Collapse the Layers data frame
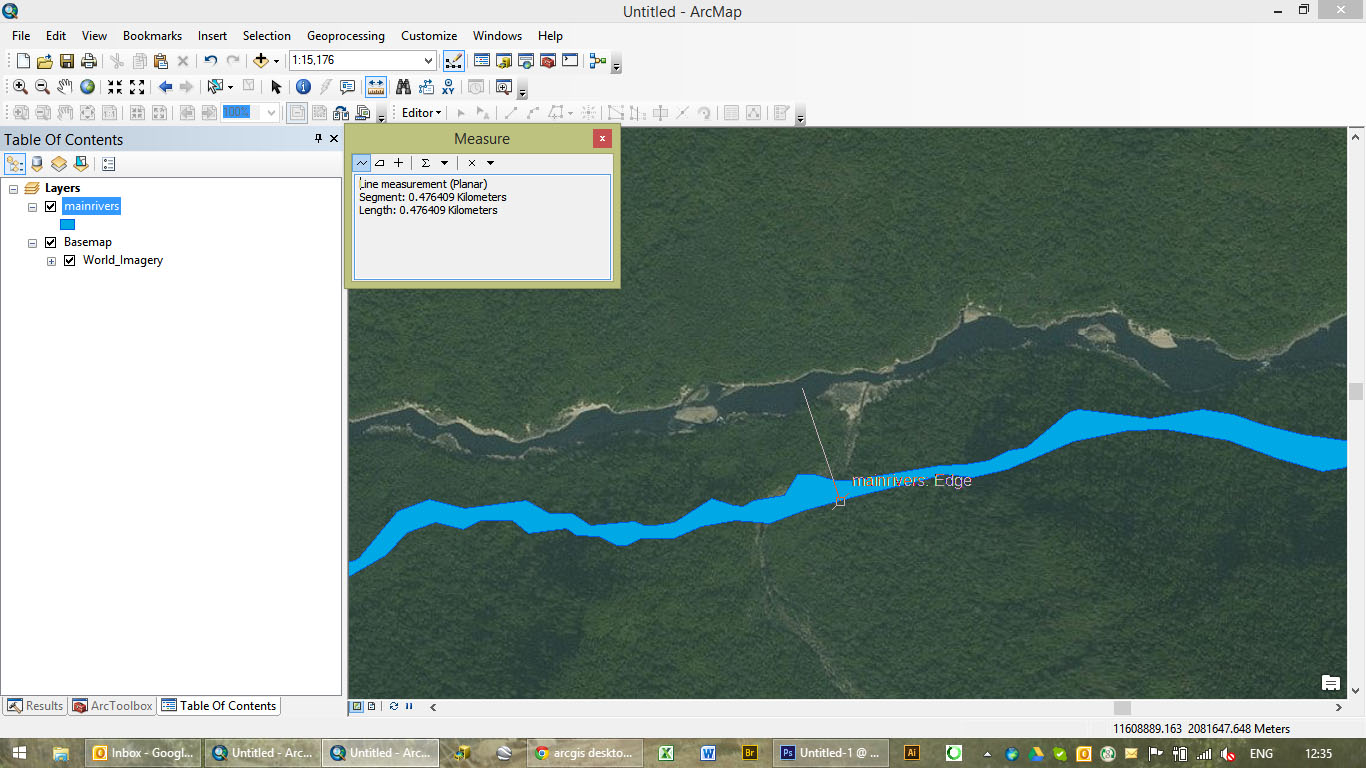The height and width of the screenshot is (768, 1366). pyautogui.click(x=13, y=188)
